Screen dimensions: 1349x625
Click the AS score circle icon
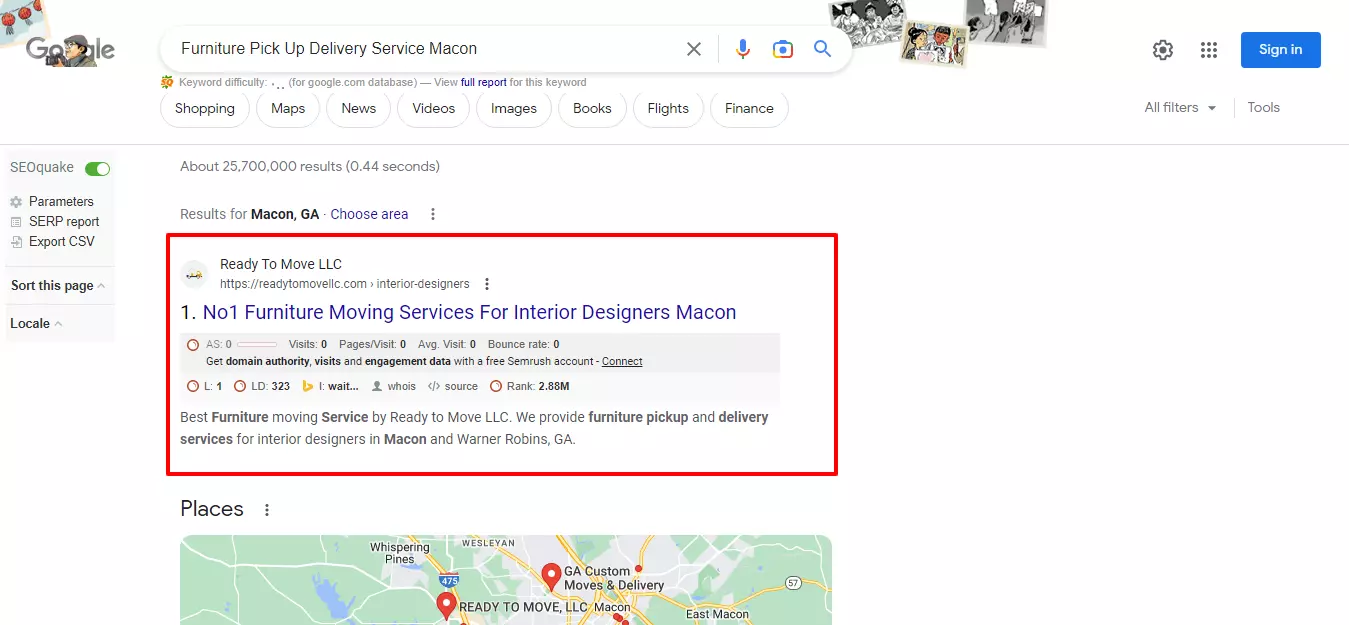(193, 344)
